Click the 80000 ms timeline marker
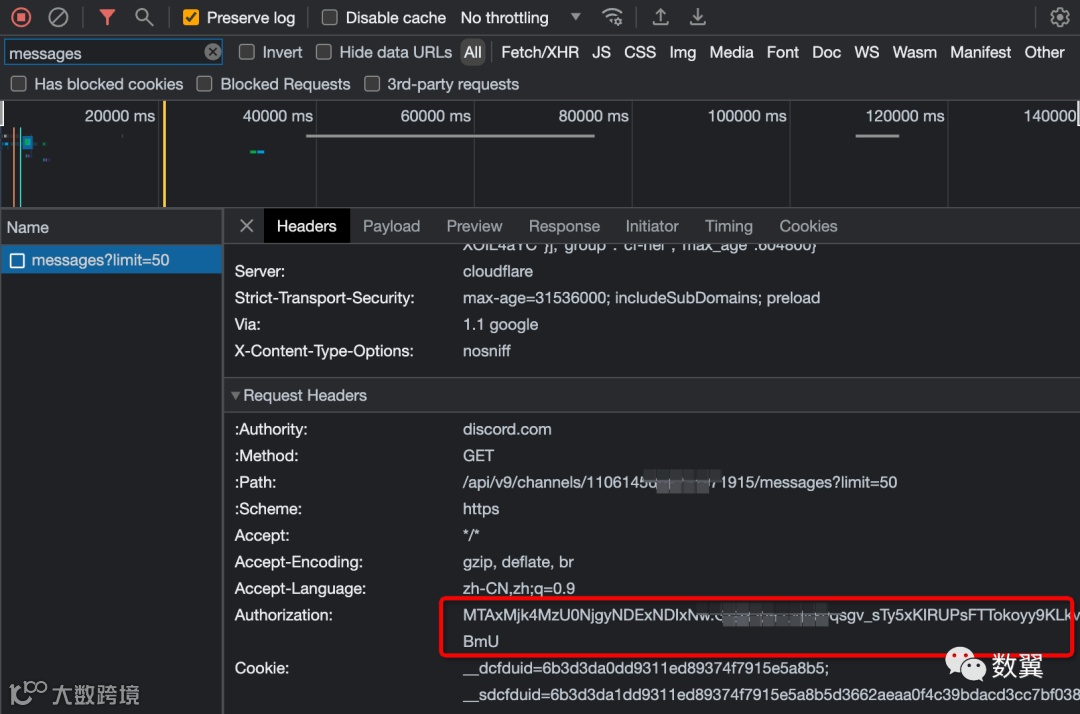Image resolution: width=1080 pixels, height=714 pixels. (x=593, y=116)
